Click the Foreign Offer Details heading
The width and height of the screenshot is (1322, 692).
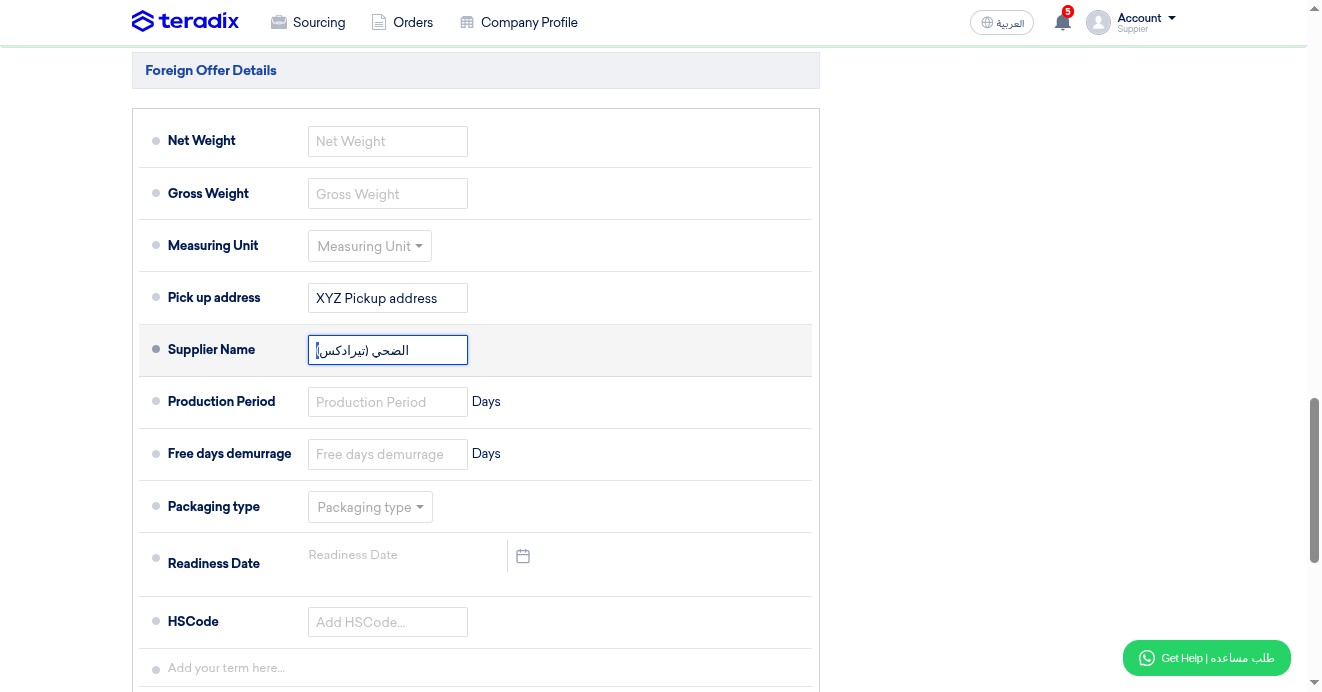pyautogui.click(x=211, y=70)
